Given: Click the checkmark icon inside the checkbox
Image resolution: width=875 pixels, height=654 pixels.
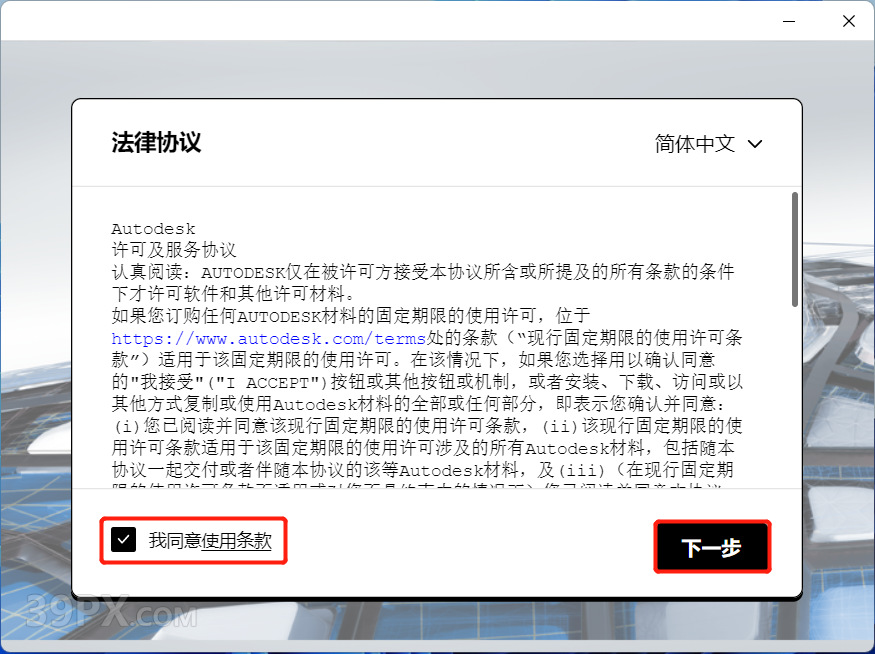Looking at the screenshot, I should tap(123, 540).
